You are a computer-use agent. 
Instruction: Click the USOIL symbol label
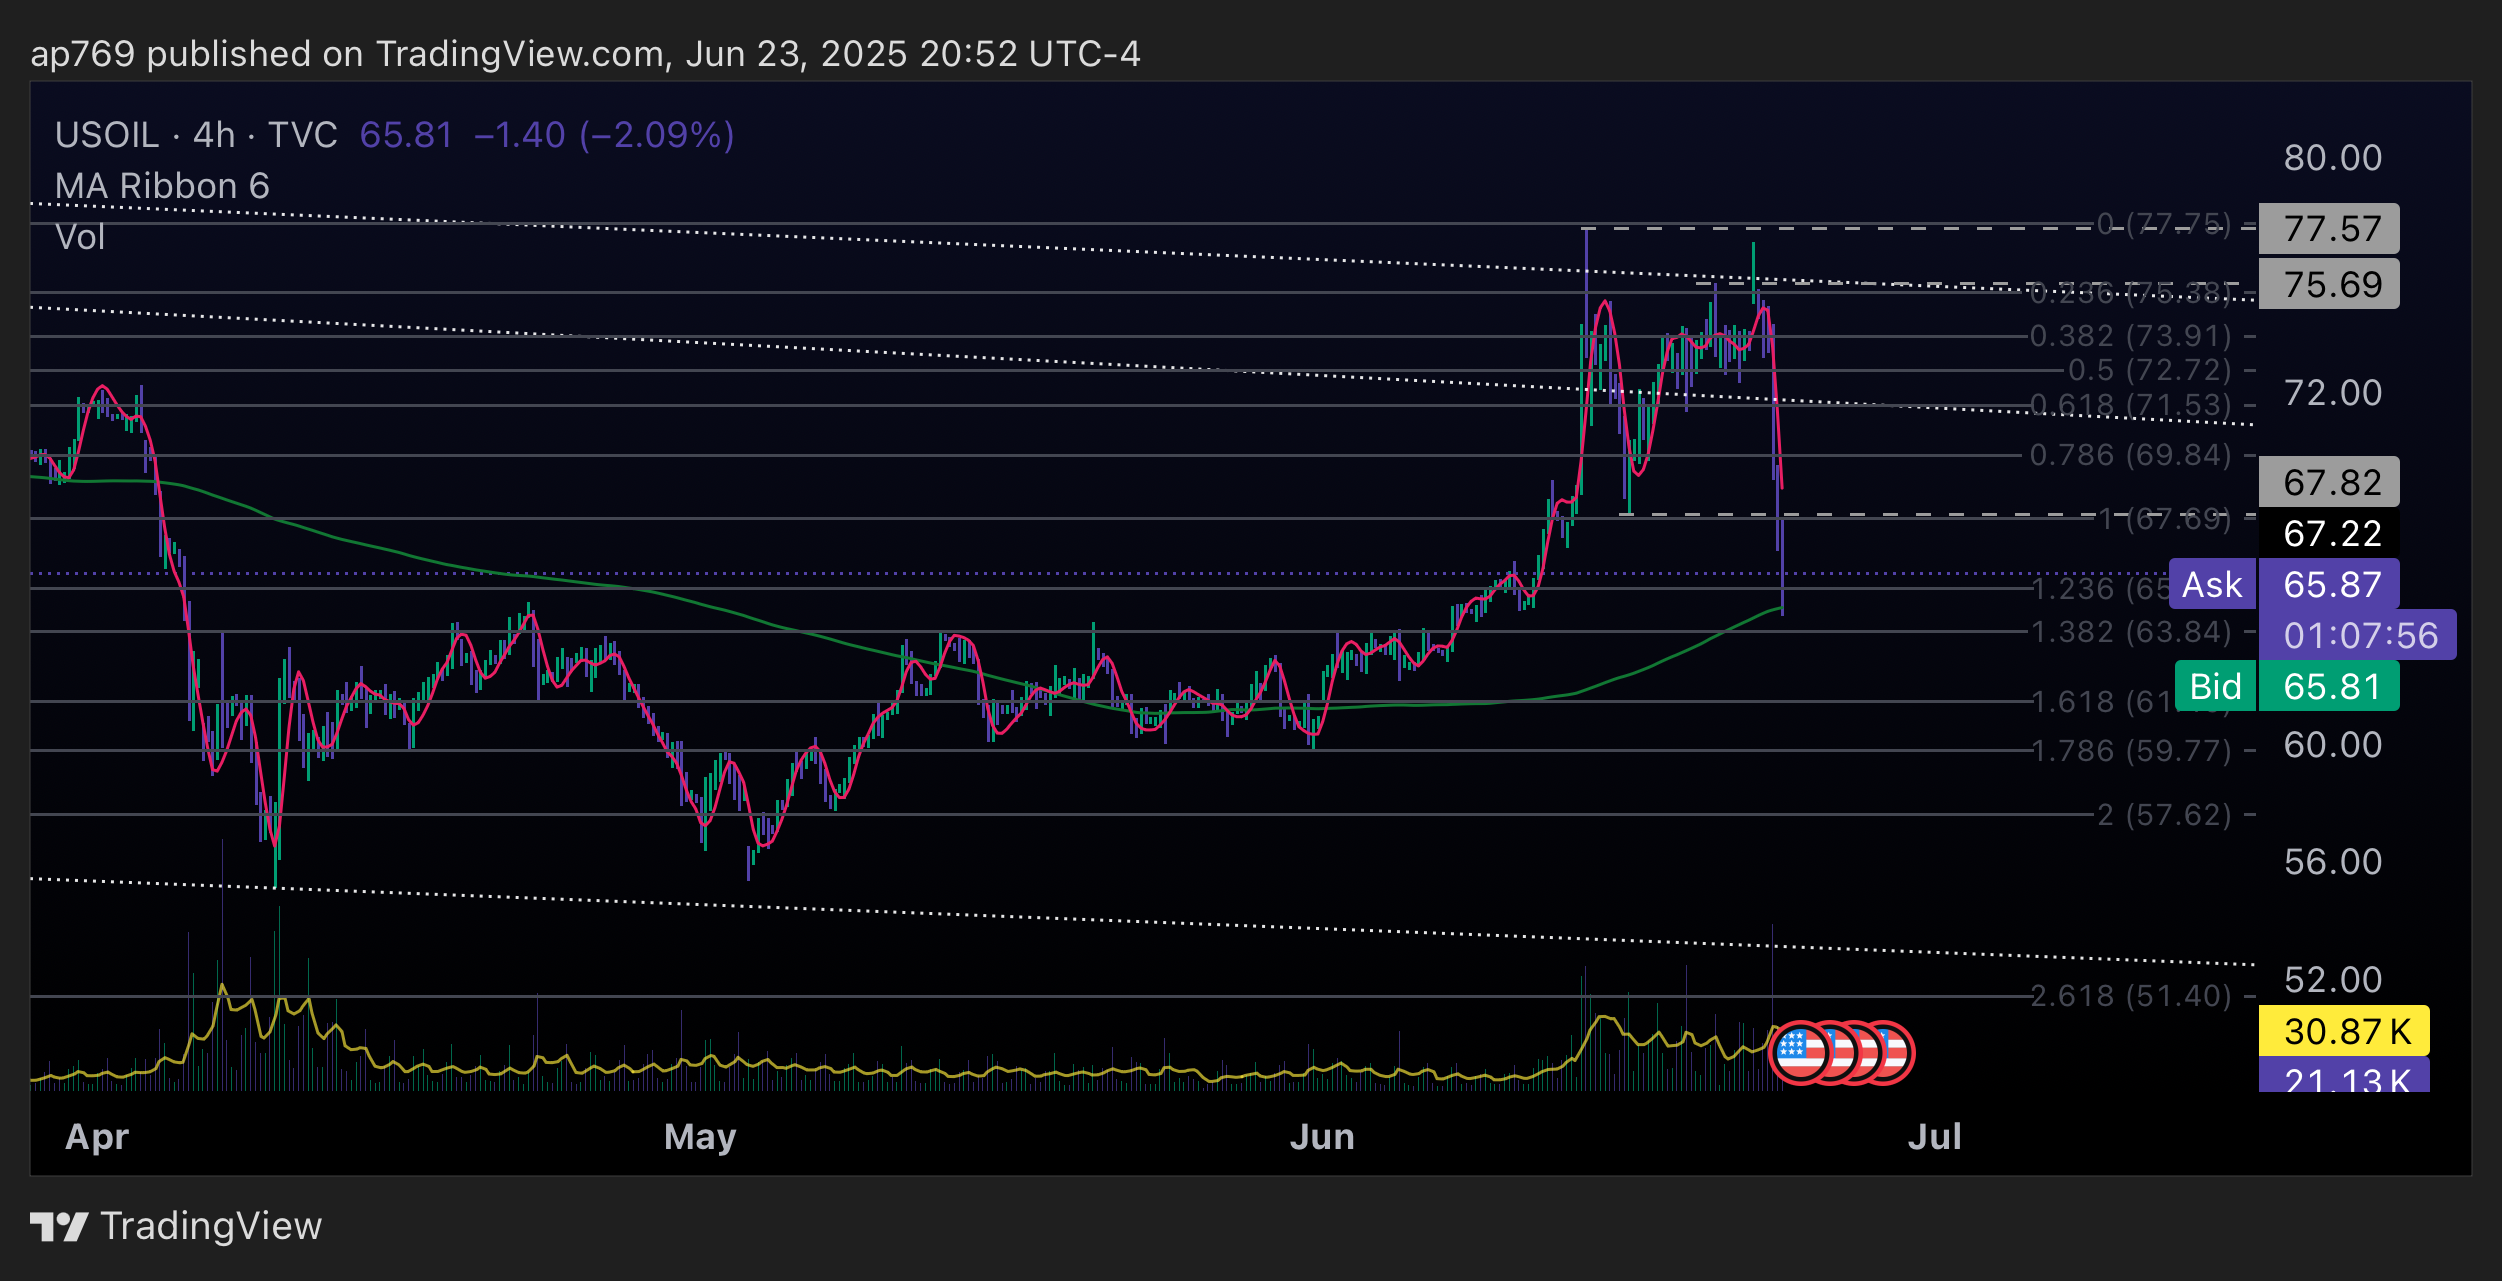107,135
